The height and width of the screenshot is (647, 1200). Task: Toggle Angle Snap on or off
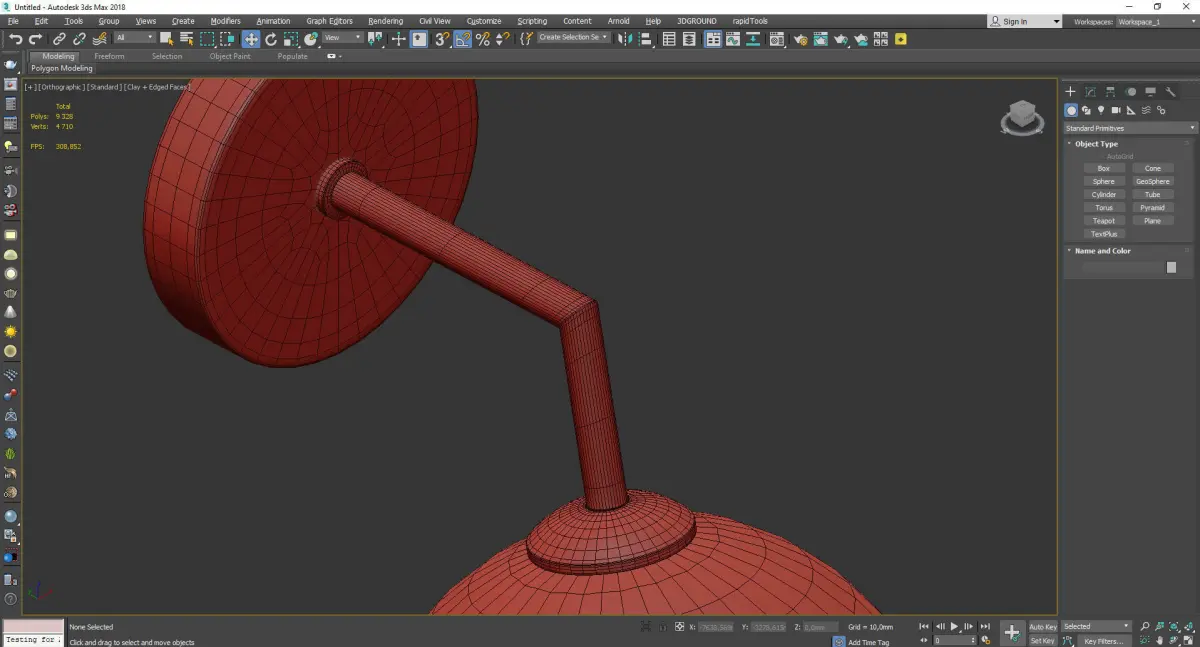coord(463,39)
